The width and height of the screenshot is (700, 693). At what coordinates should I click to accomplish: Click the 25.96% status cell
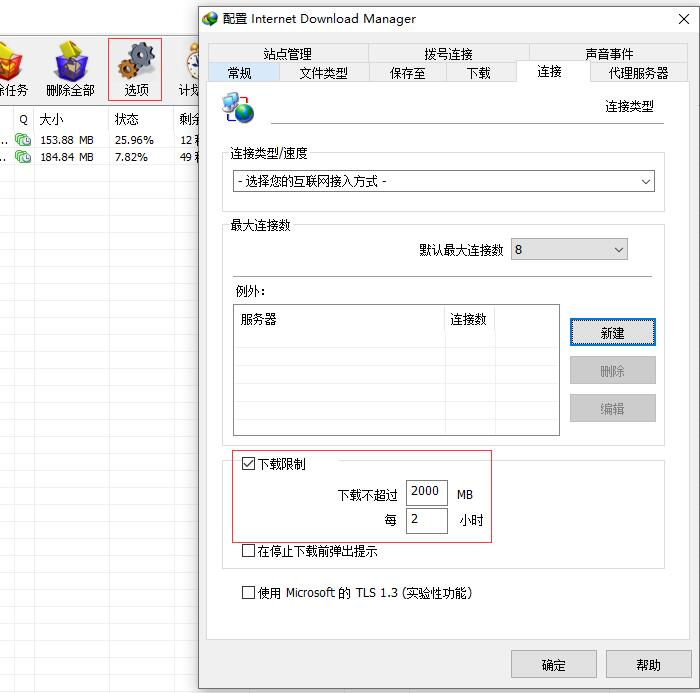tap(134, 140)
